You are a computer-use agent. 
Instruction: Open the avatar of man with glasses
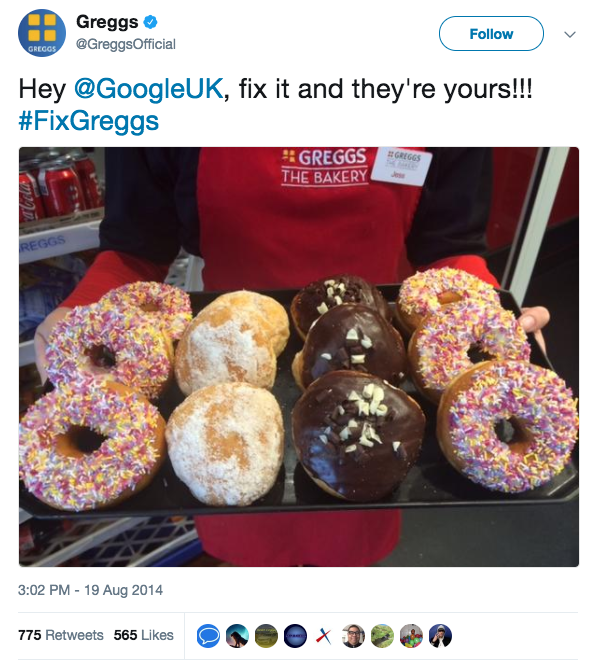[353, 635]
